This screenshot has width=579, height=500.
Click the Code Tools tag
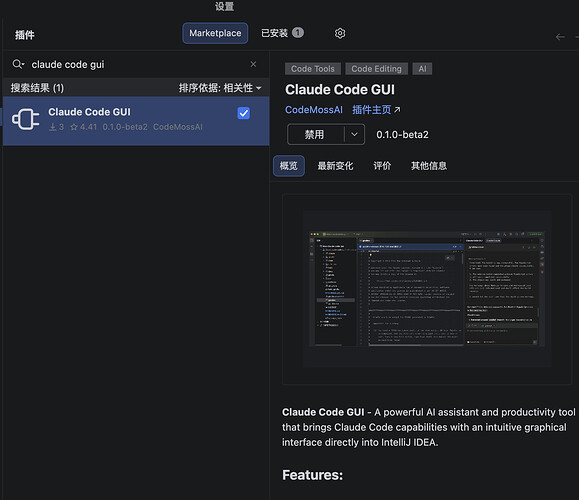tap(313, 69)
